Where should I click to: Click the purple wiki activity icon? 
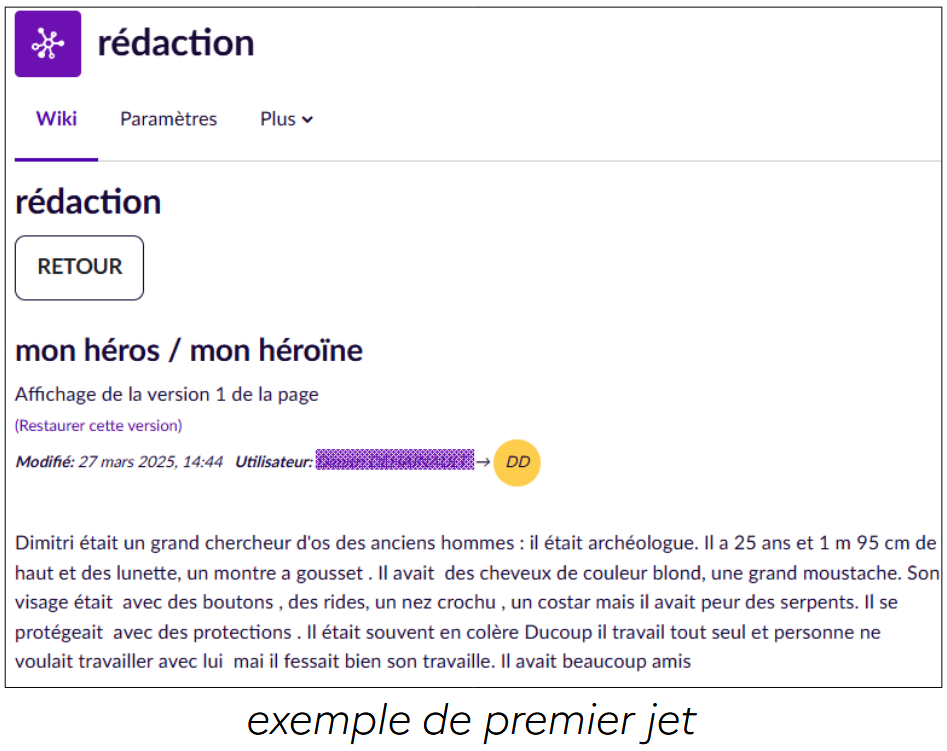(x=48, y=44)
